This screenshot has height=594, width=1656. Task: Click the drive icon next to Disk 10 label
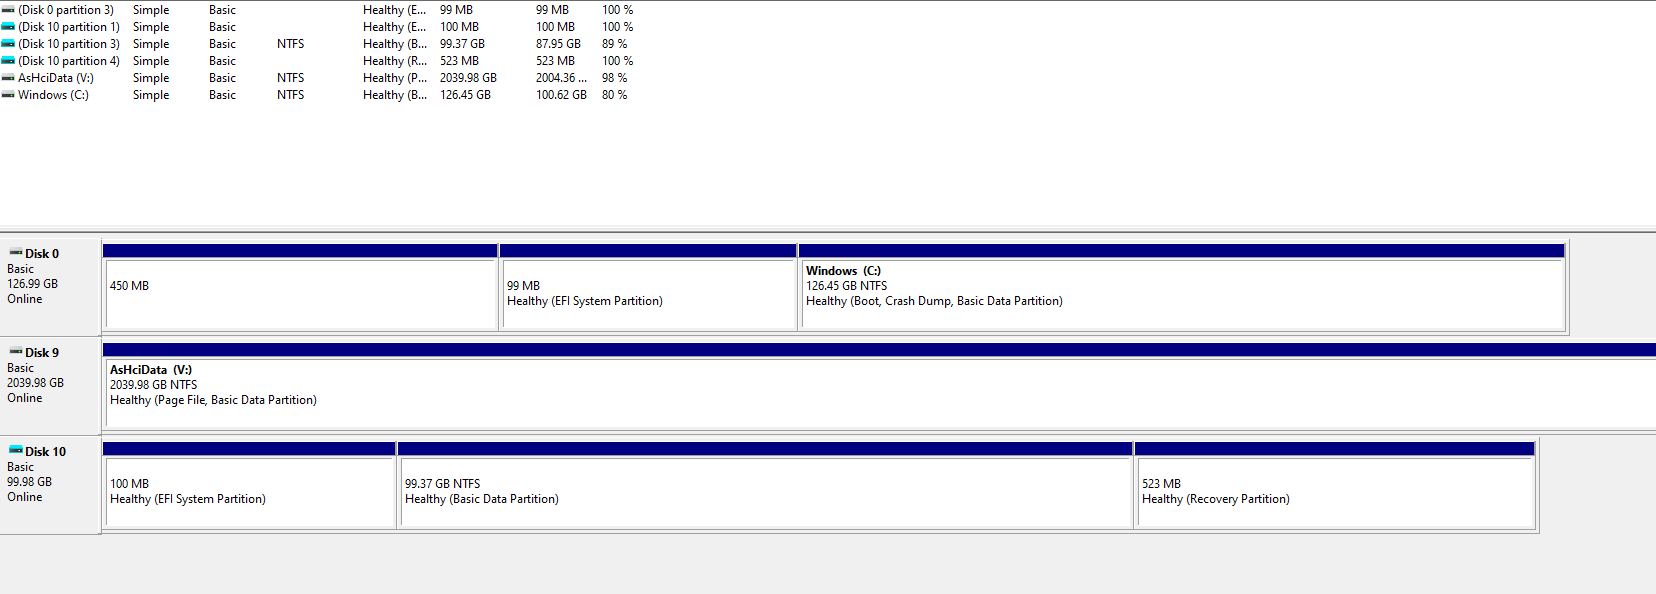tap(16, 451)
